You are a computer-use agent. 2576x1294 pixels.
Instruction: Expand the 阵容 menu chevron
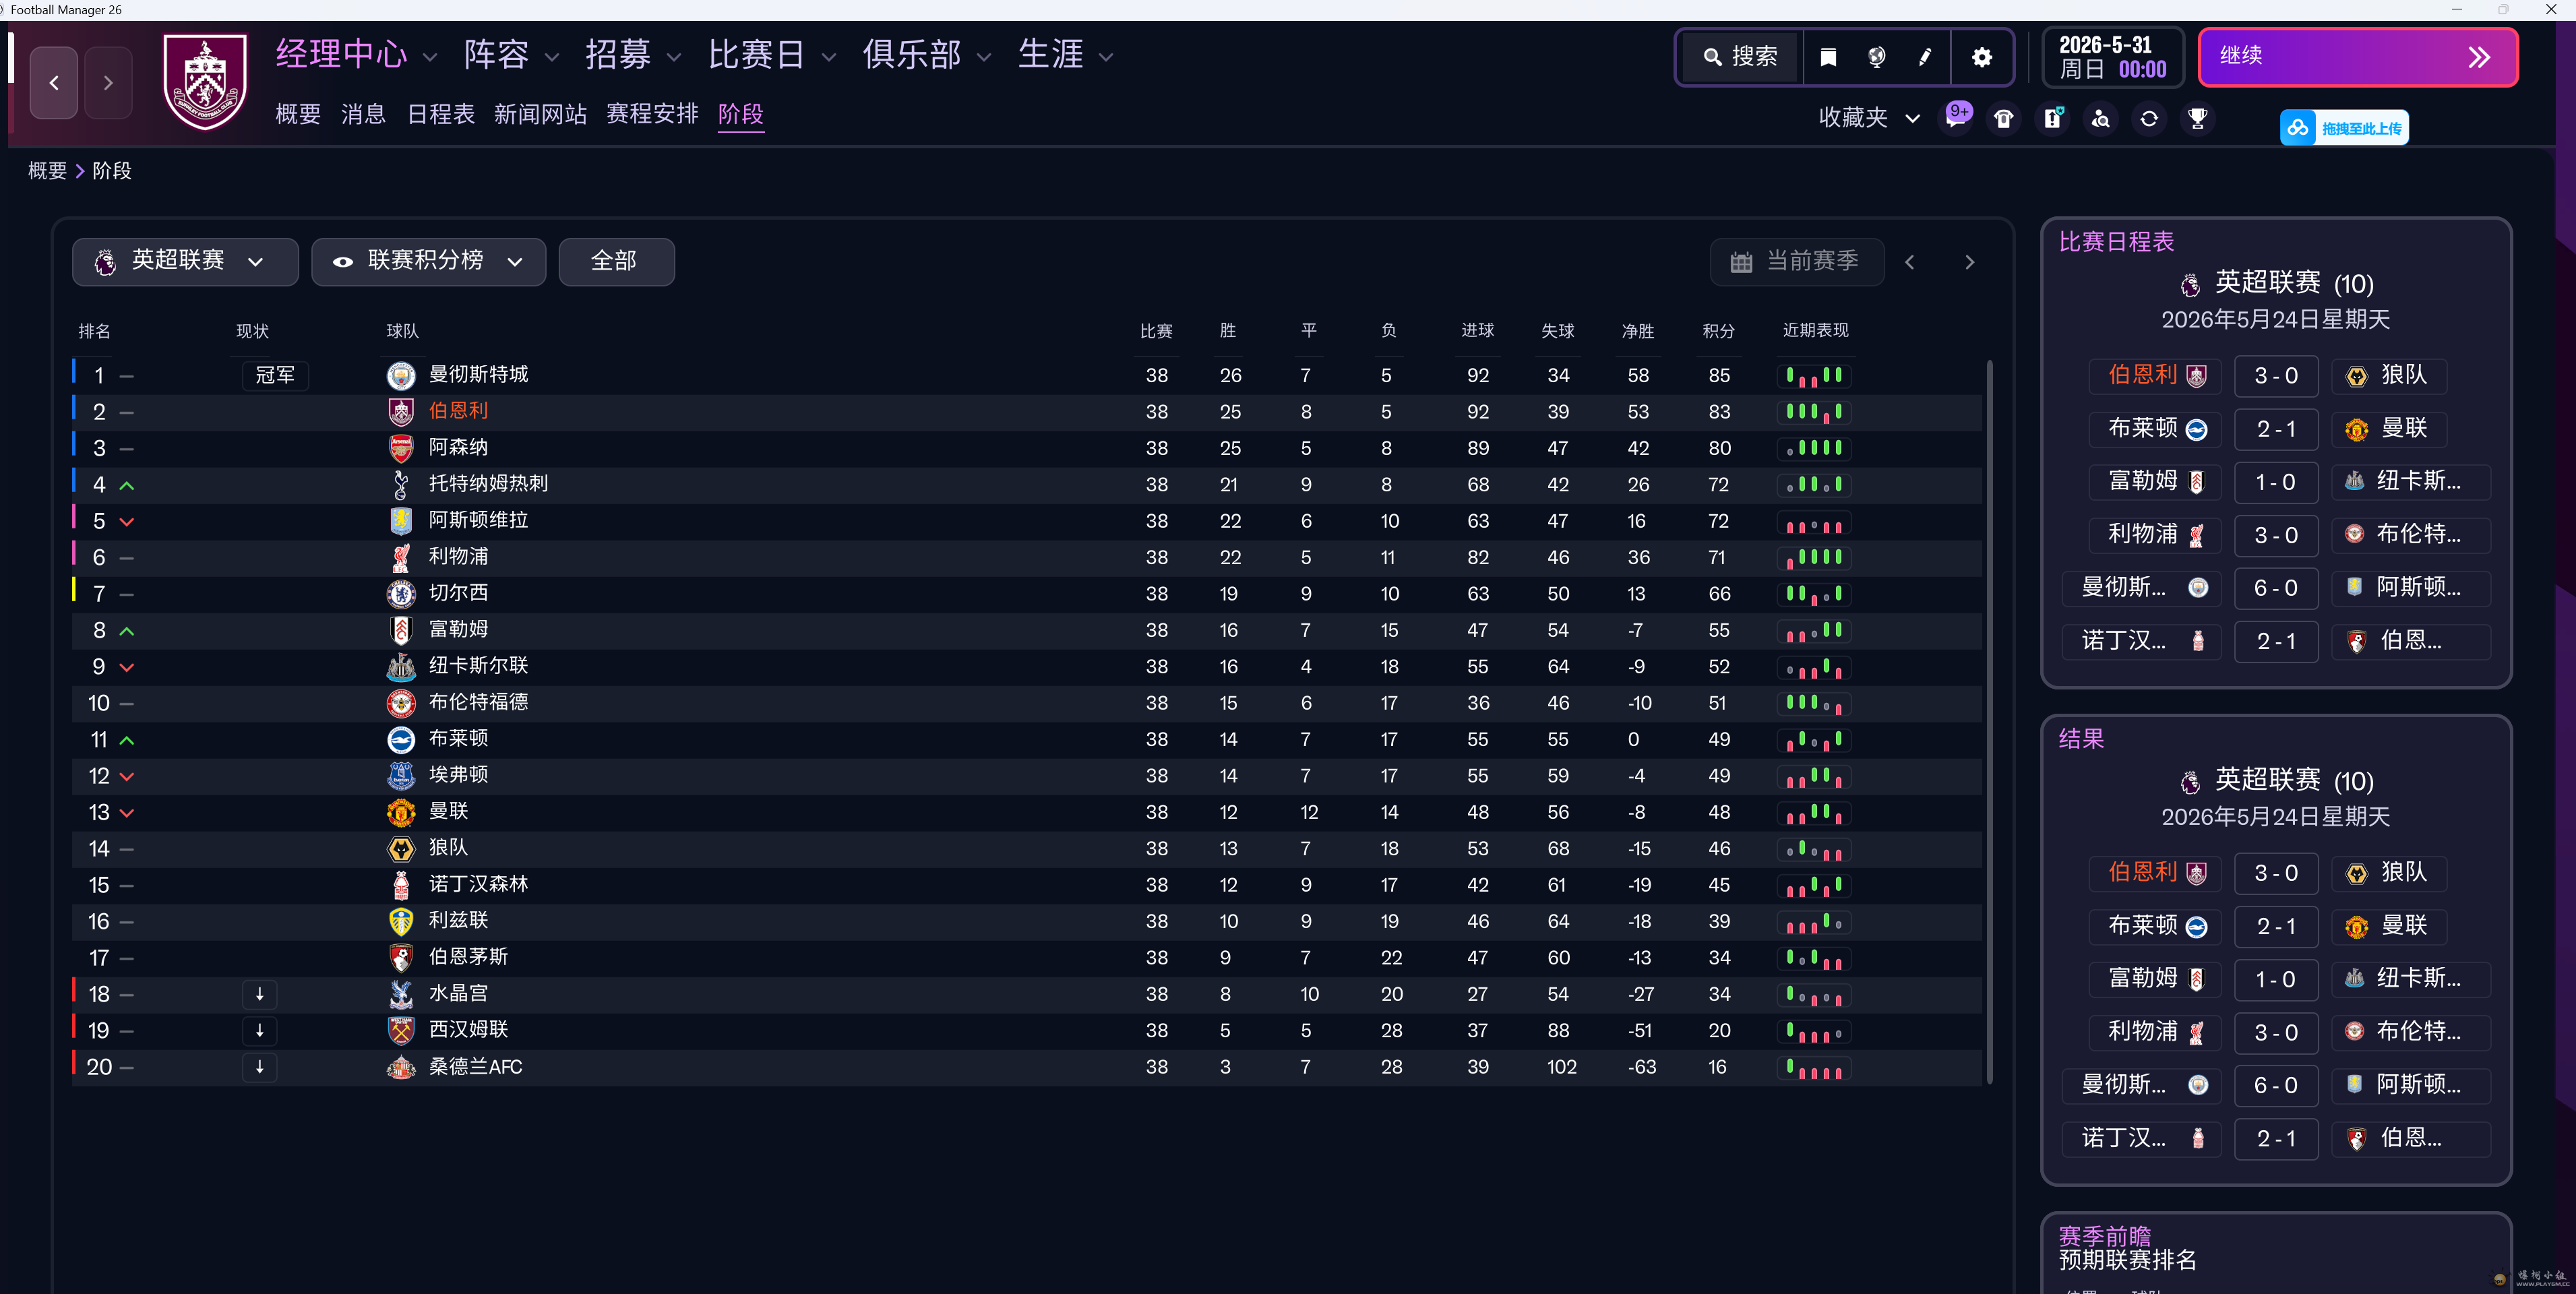(552, 57)
